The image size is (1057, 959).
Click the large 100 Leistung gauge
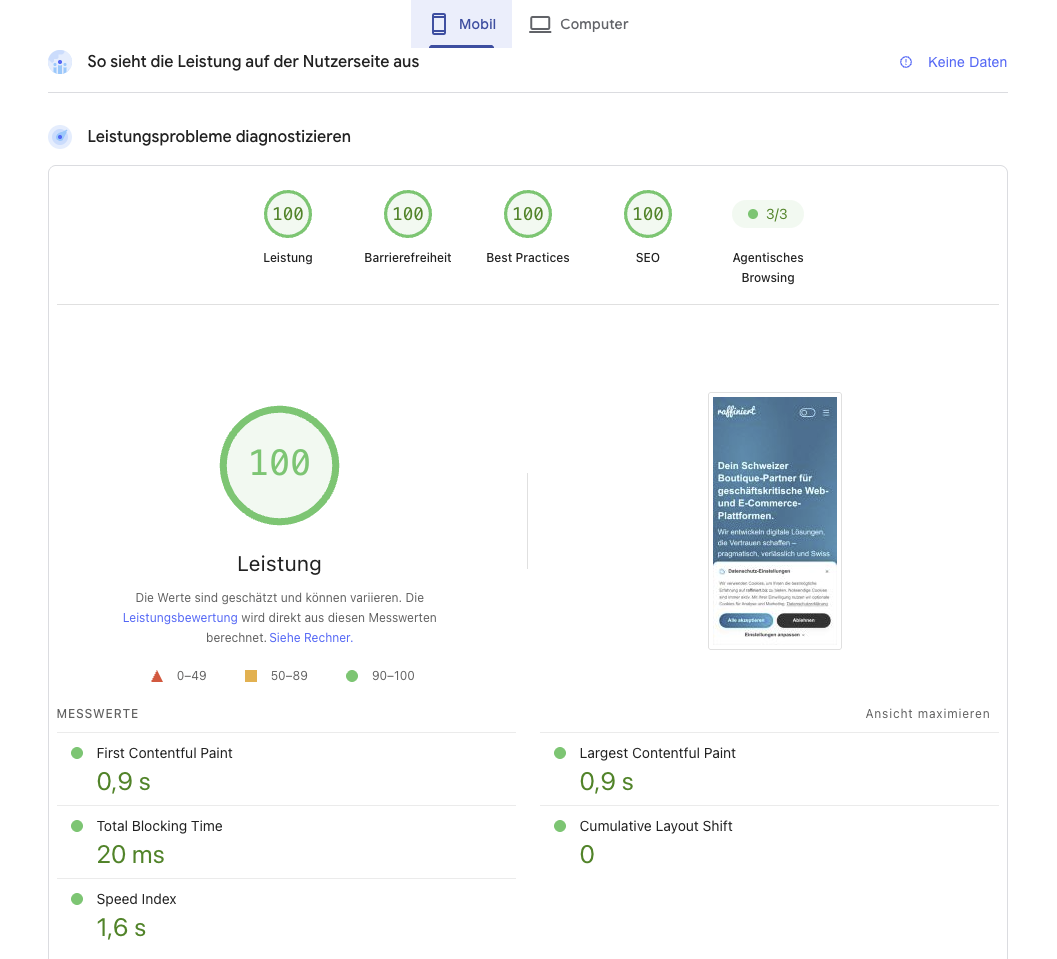click(x=280, y=465)
